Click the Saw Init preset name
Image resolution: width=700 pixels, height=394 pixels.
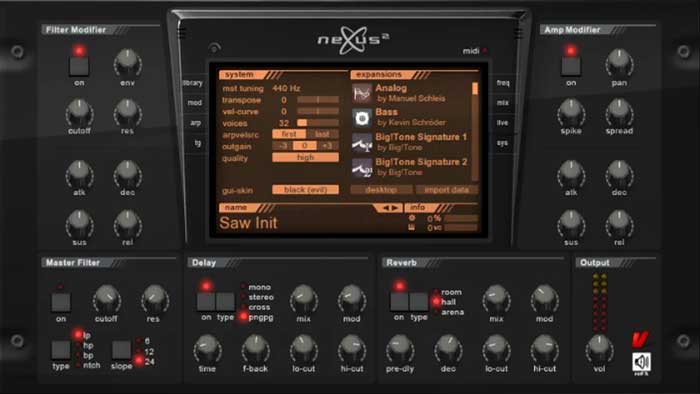(x=248, y=223)
